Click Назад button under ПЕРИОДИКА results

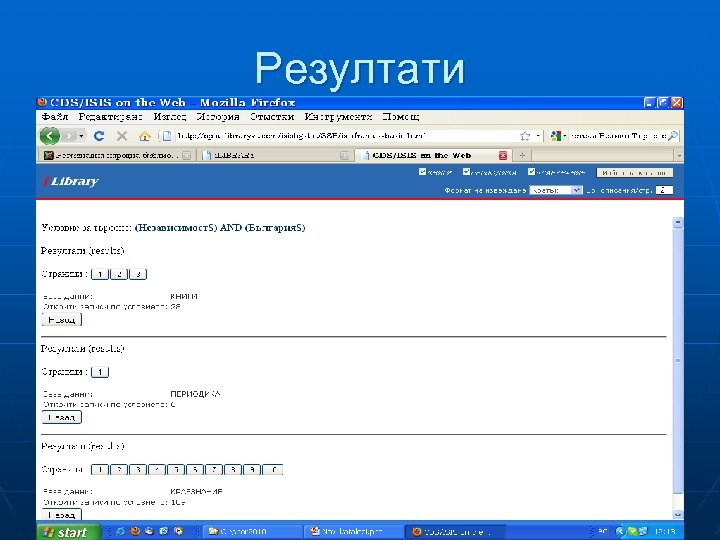(x=62, y=417)
